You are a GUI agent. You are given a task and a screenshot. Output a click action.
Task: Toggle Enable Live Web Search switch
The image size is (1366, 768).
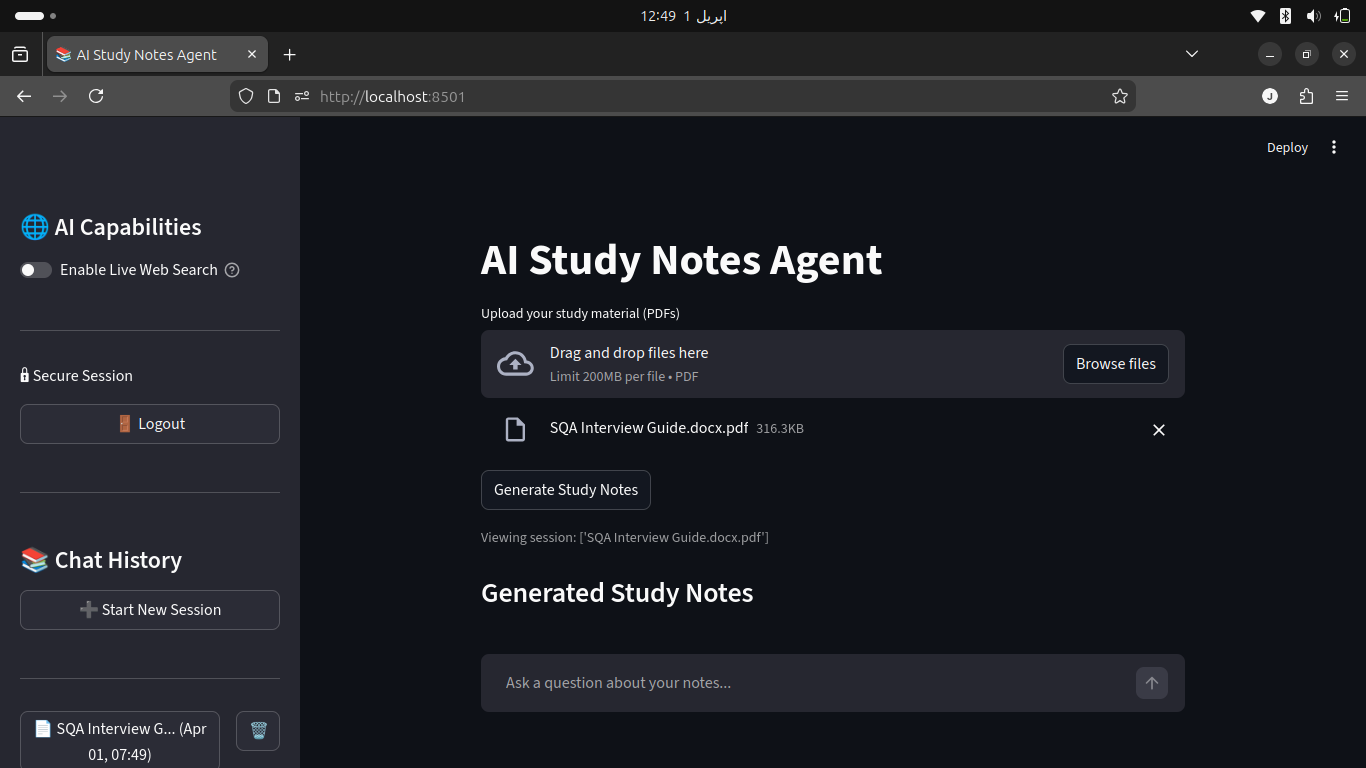[36, 270]
